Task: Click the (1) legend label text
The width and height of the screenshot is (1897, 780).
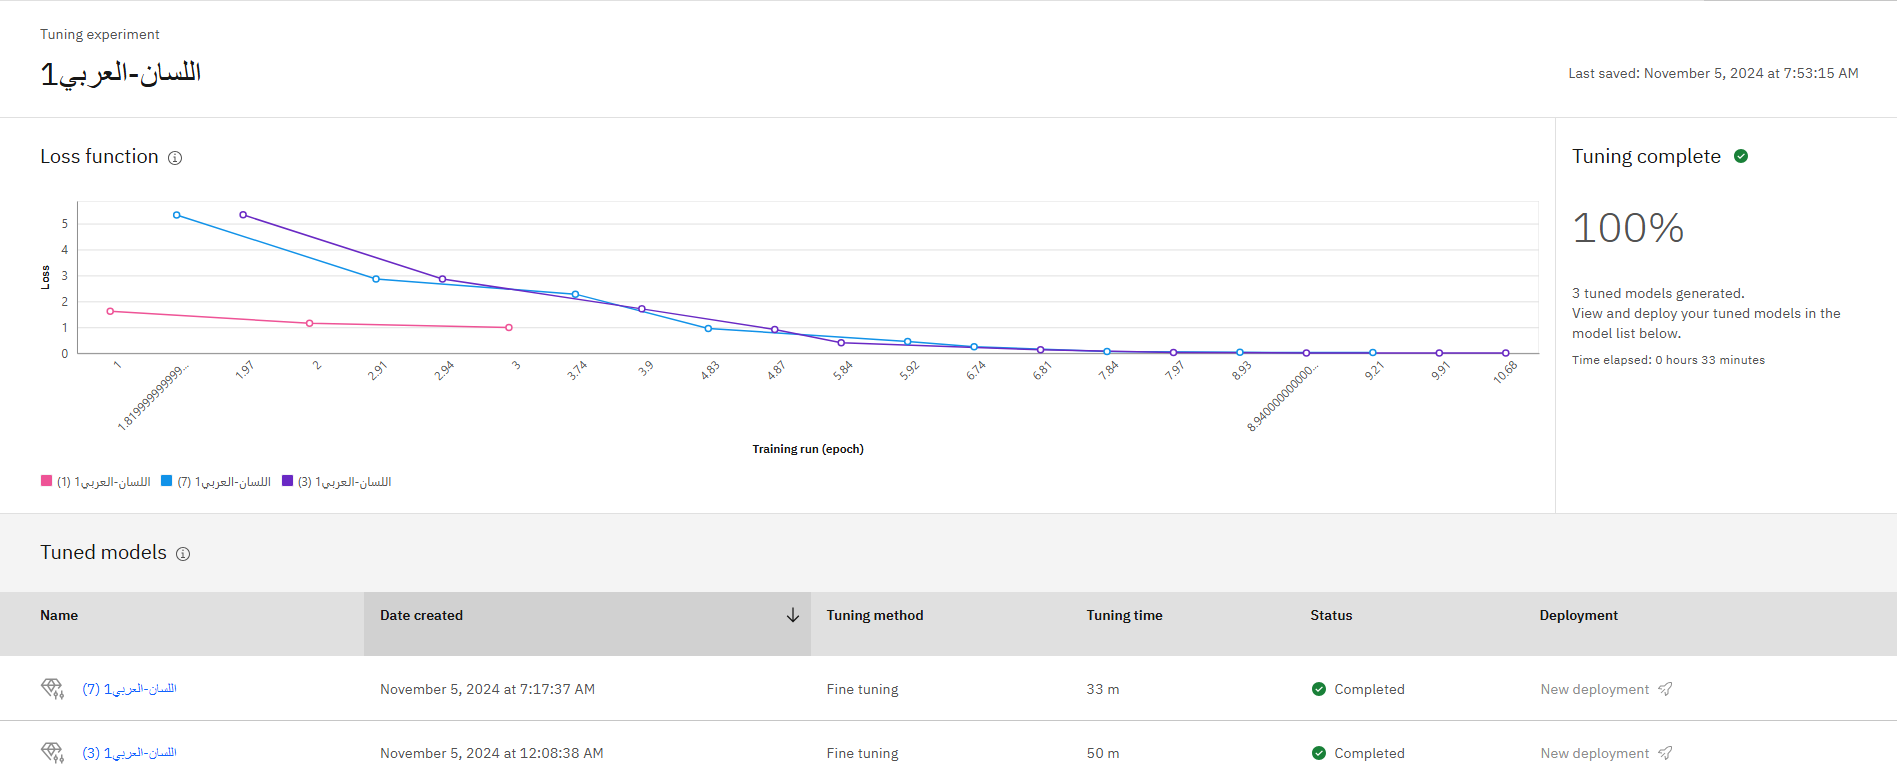Action: tap(103, 482)
